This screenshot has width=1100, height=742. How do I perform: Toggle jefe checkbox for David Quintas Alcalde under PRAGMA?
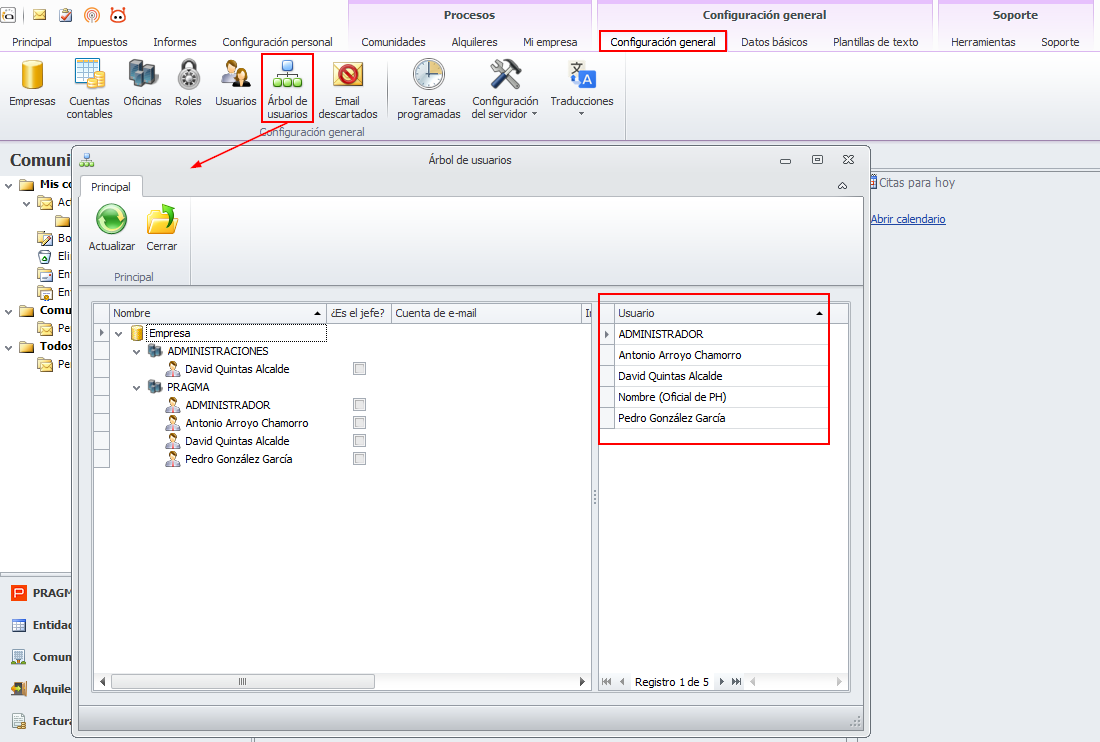point(360,441)
